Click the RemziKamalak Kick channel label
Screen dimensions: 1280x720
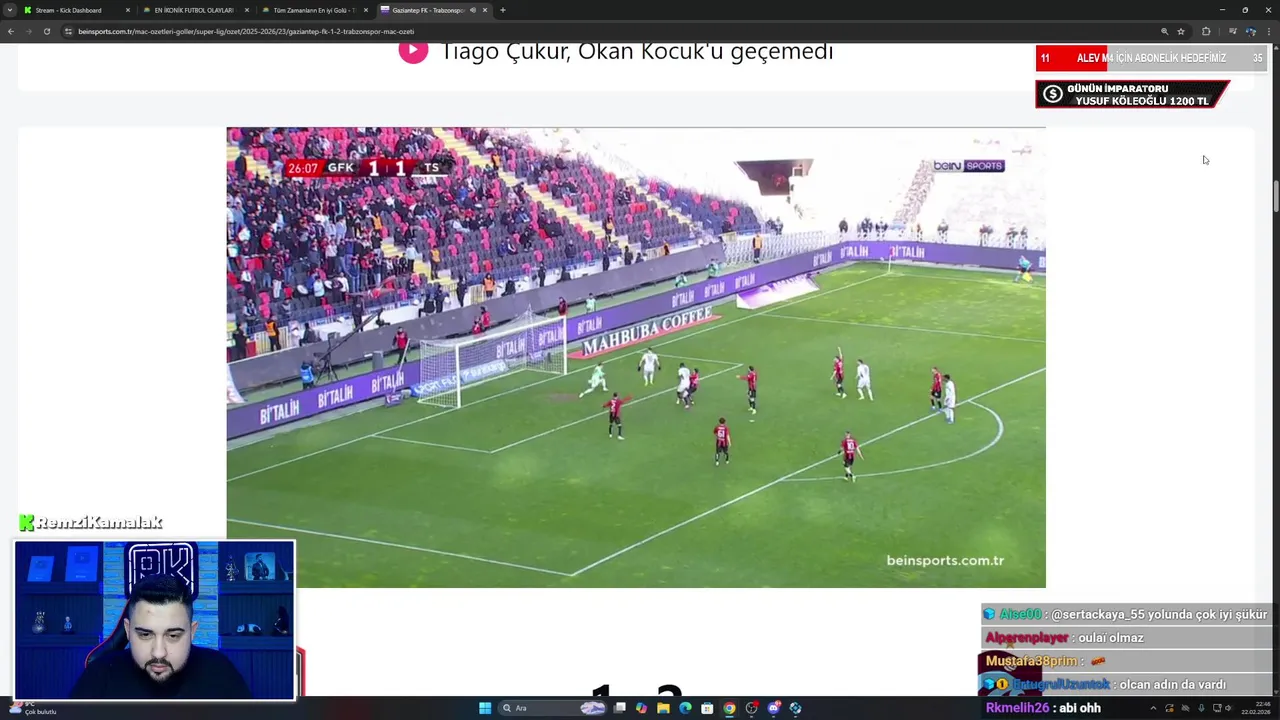[91, 523]
